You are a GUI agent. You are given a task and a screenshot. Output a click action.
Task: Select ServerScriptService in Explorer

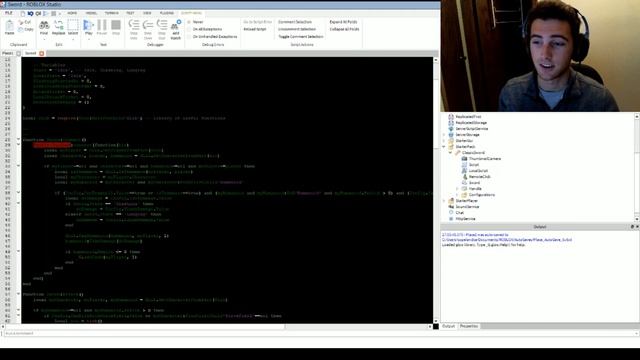472,129
